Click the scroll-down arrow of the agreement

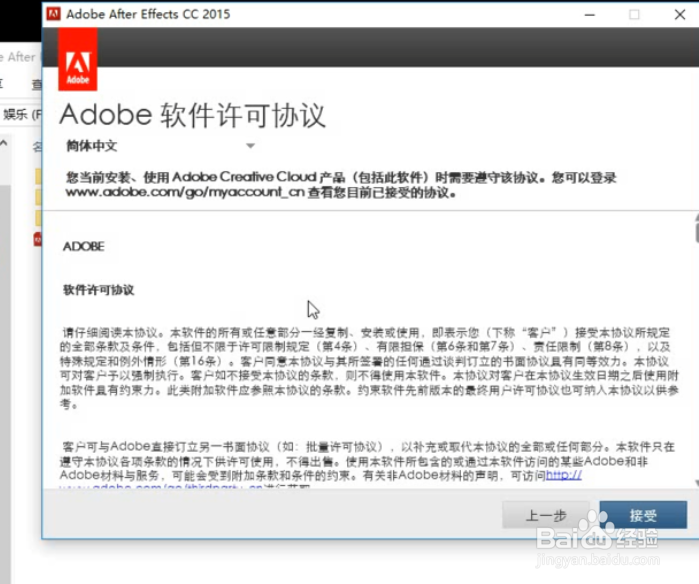(x=696, y=483)
